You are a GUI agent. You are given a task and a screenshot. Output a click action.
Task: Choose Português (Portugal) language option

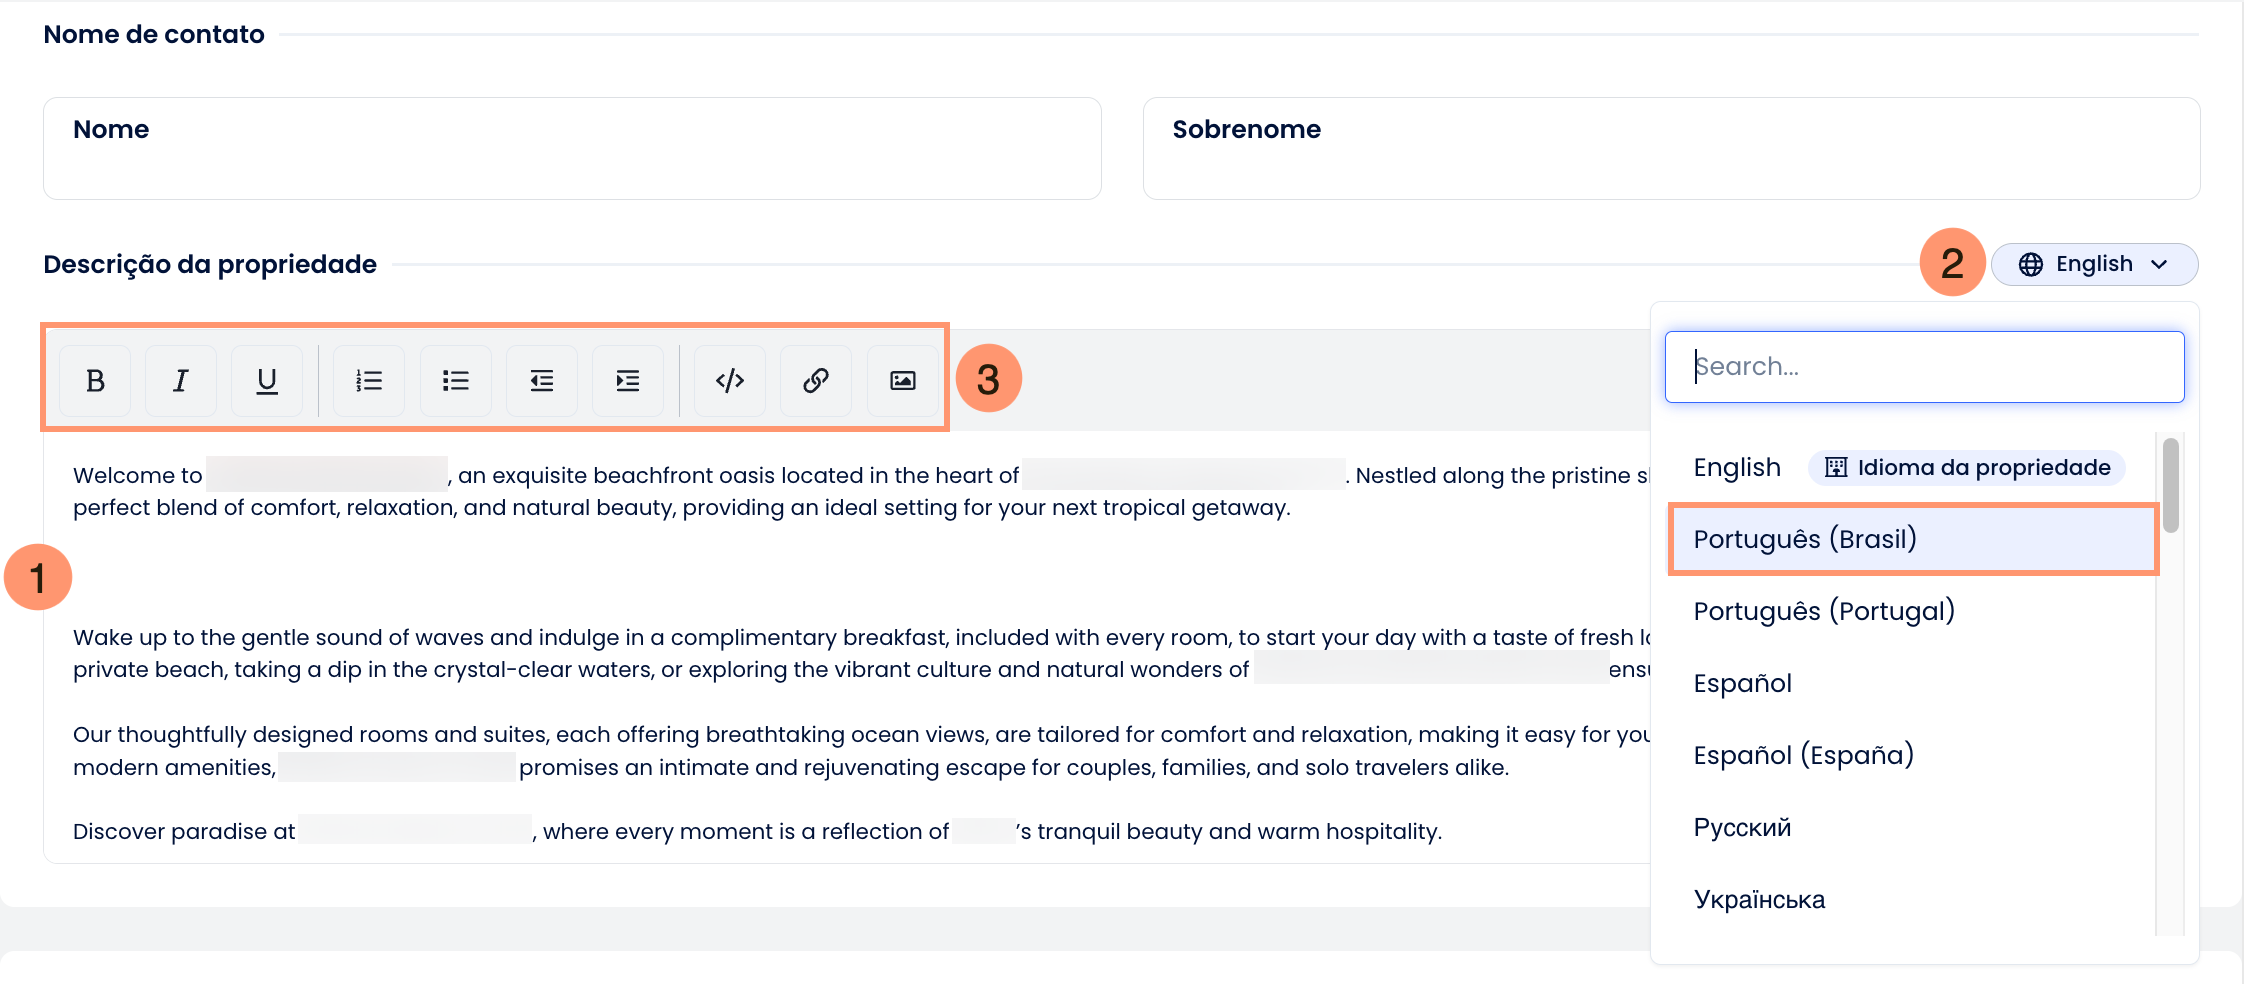[1913, 611]
